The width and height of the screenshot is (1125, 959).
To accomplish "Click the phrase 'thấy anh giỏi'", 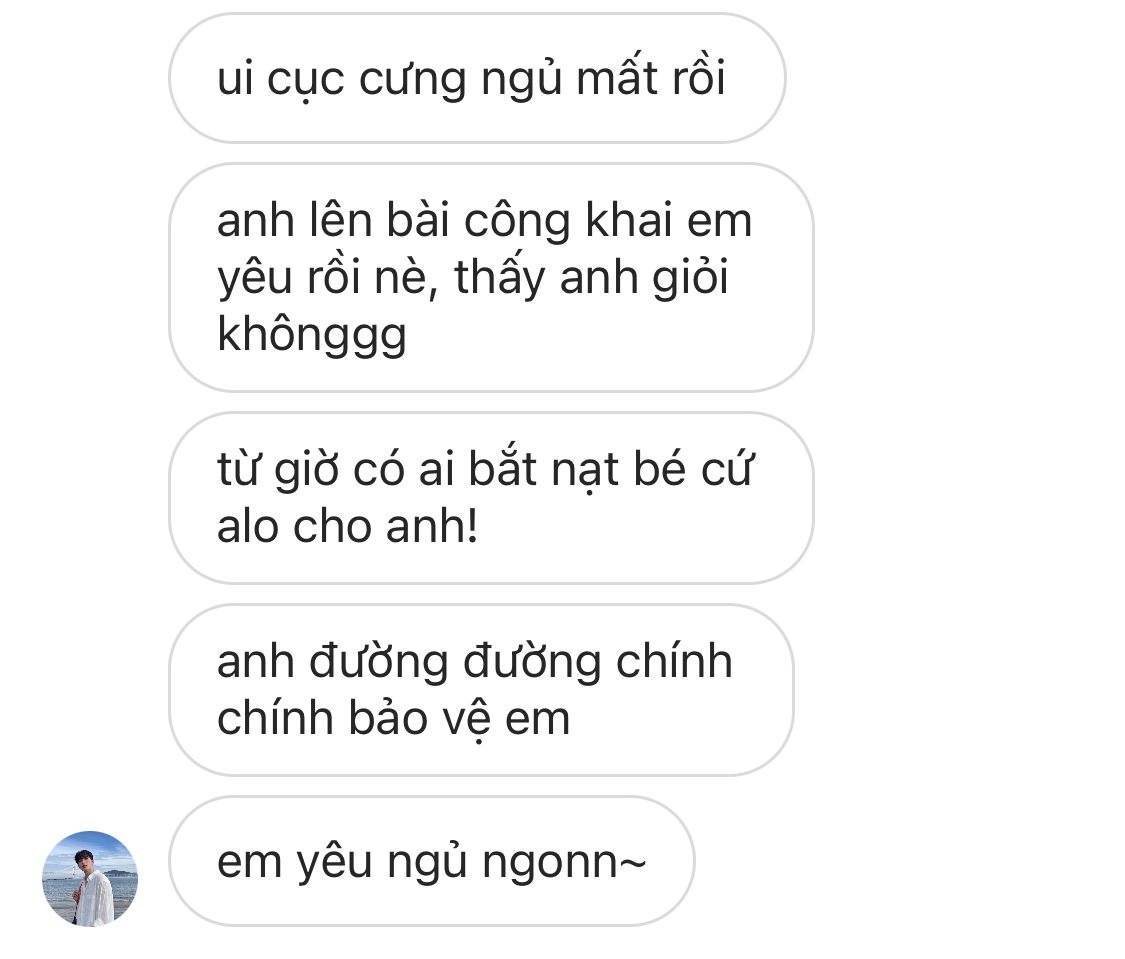I will point(591,276).
